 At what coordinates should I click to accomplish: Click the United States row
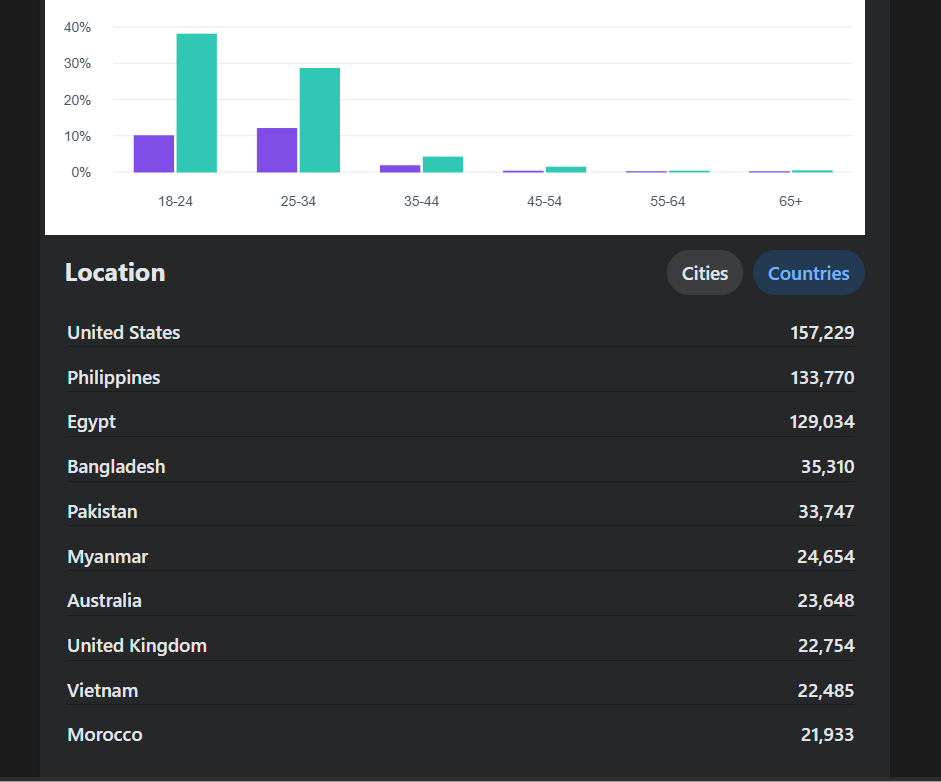(x=460, y=332)
